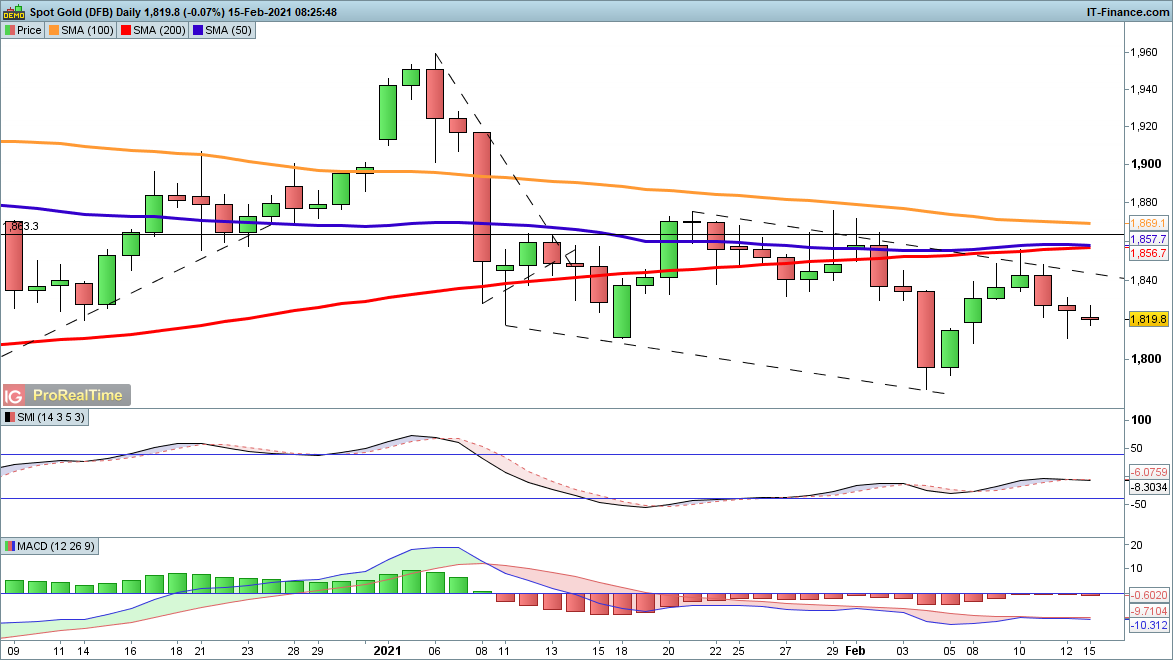Click the orange 1,869.1 price axis label
This screenshot has height=660, width=1173.
click(x=1148, y=222)
